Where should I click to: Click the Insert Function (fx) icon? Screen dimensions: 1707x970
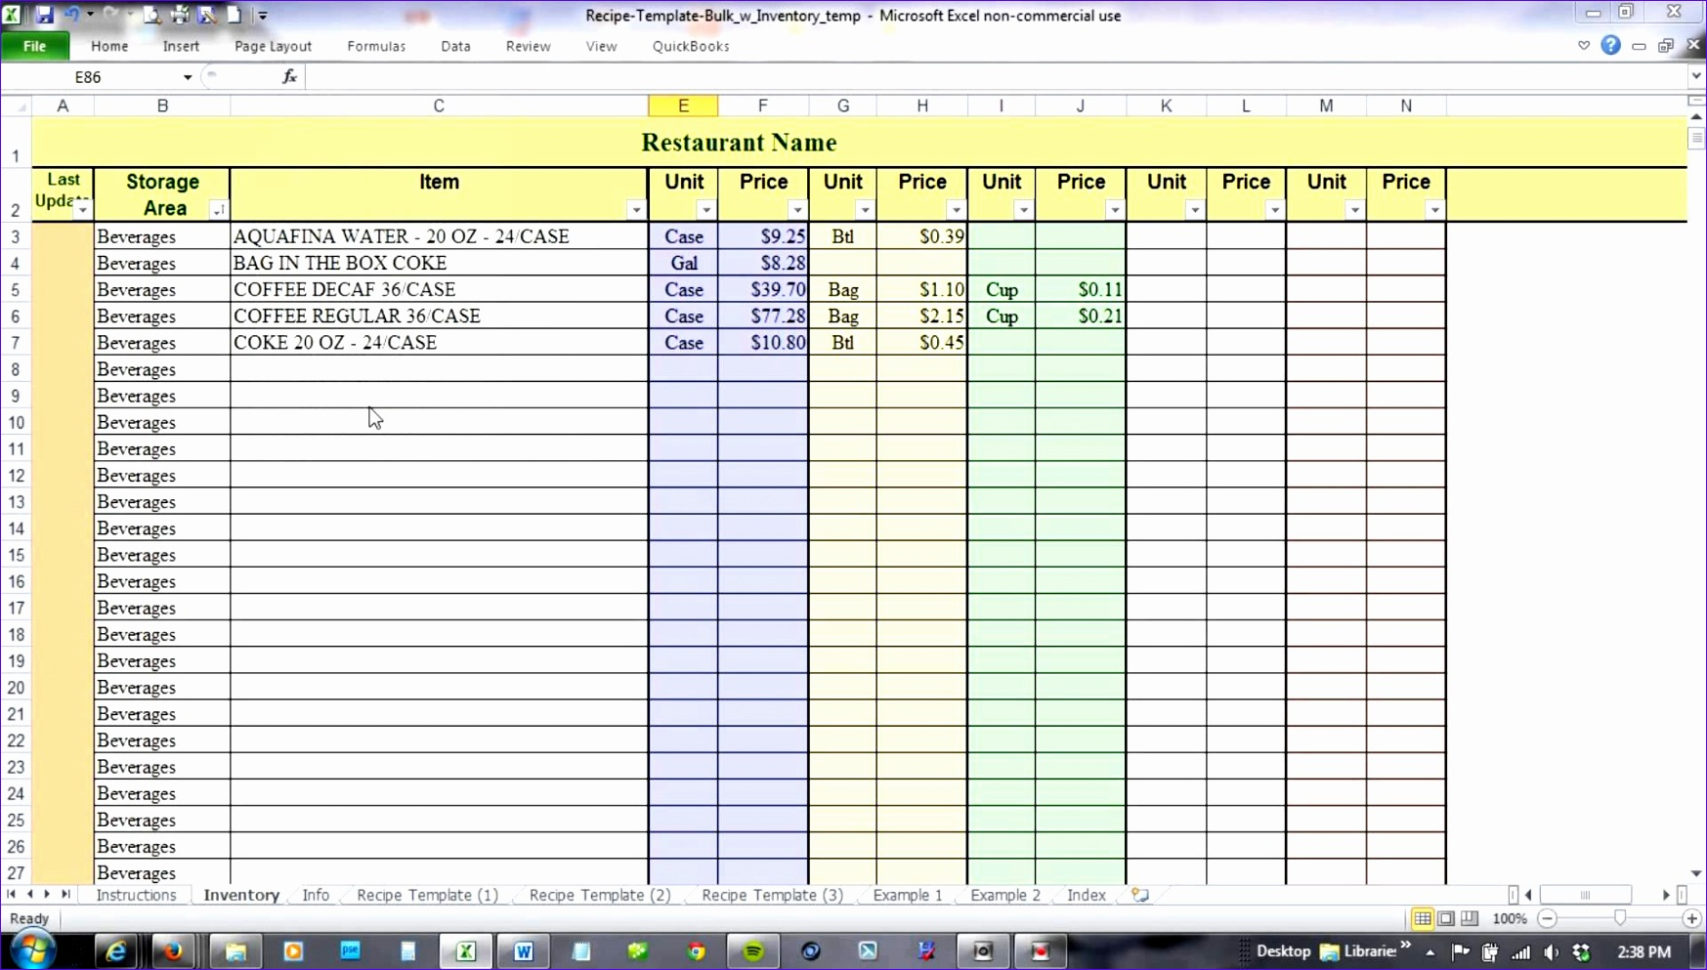pyautogui.click(x=289, y=77)
